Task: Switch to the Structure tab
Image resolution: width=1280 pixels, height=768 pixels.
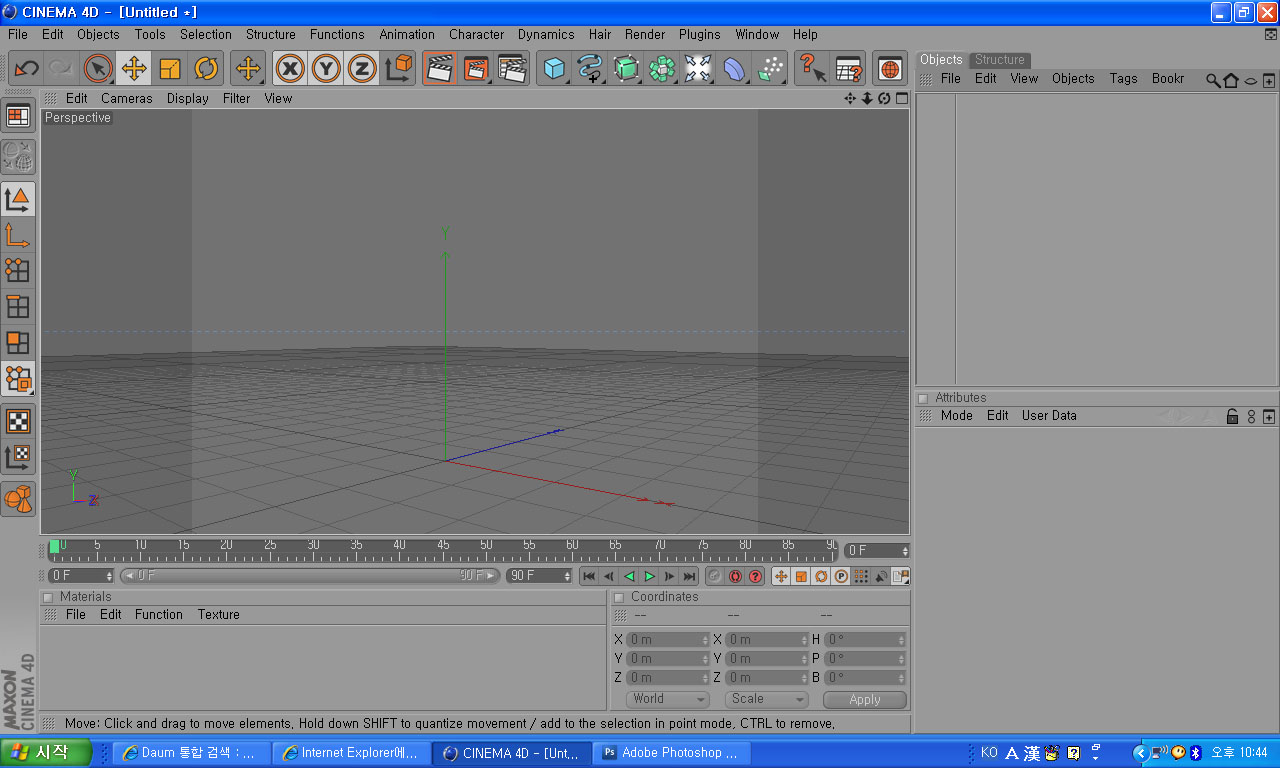Action: click(x=1000, y=60)
